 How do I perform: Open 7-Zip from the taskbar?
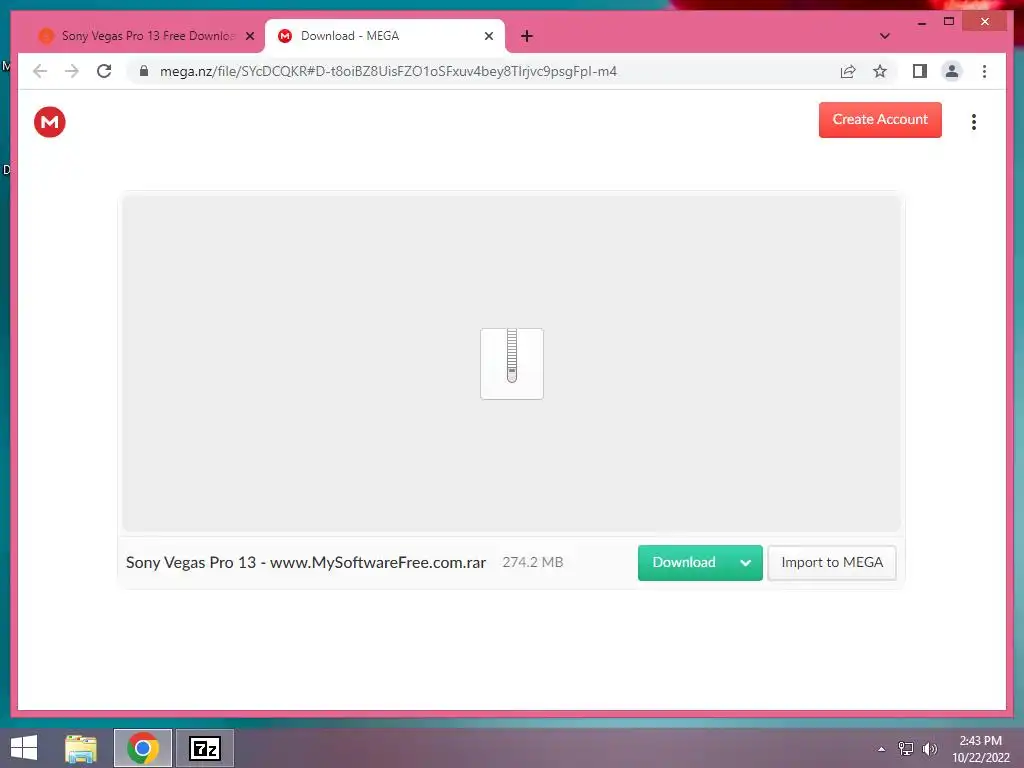(x=204, y=748)
